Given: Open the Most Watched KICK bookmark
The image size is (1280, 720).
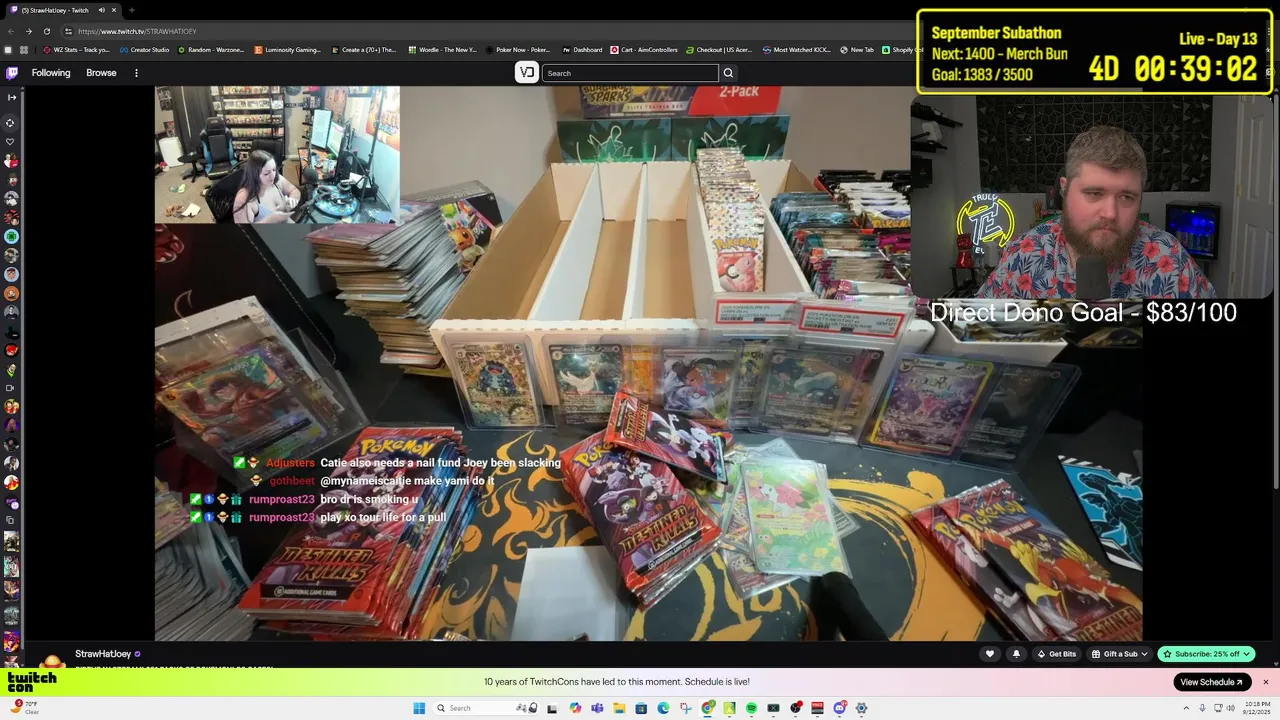Looking at the screenshot, I should point(797,50).
